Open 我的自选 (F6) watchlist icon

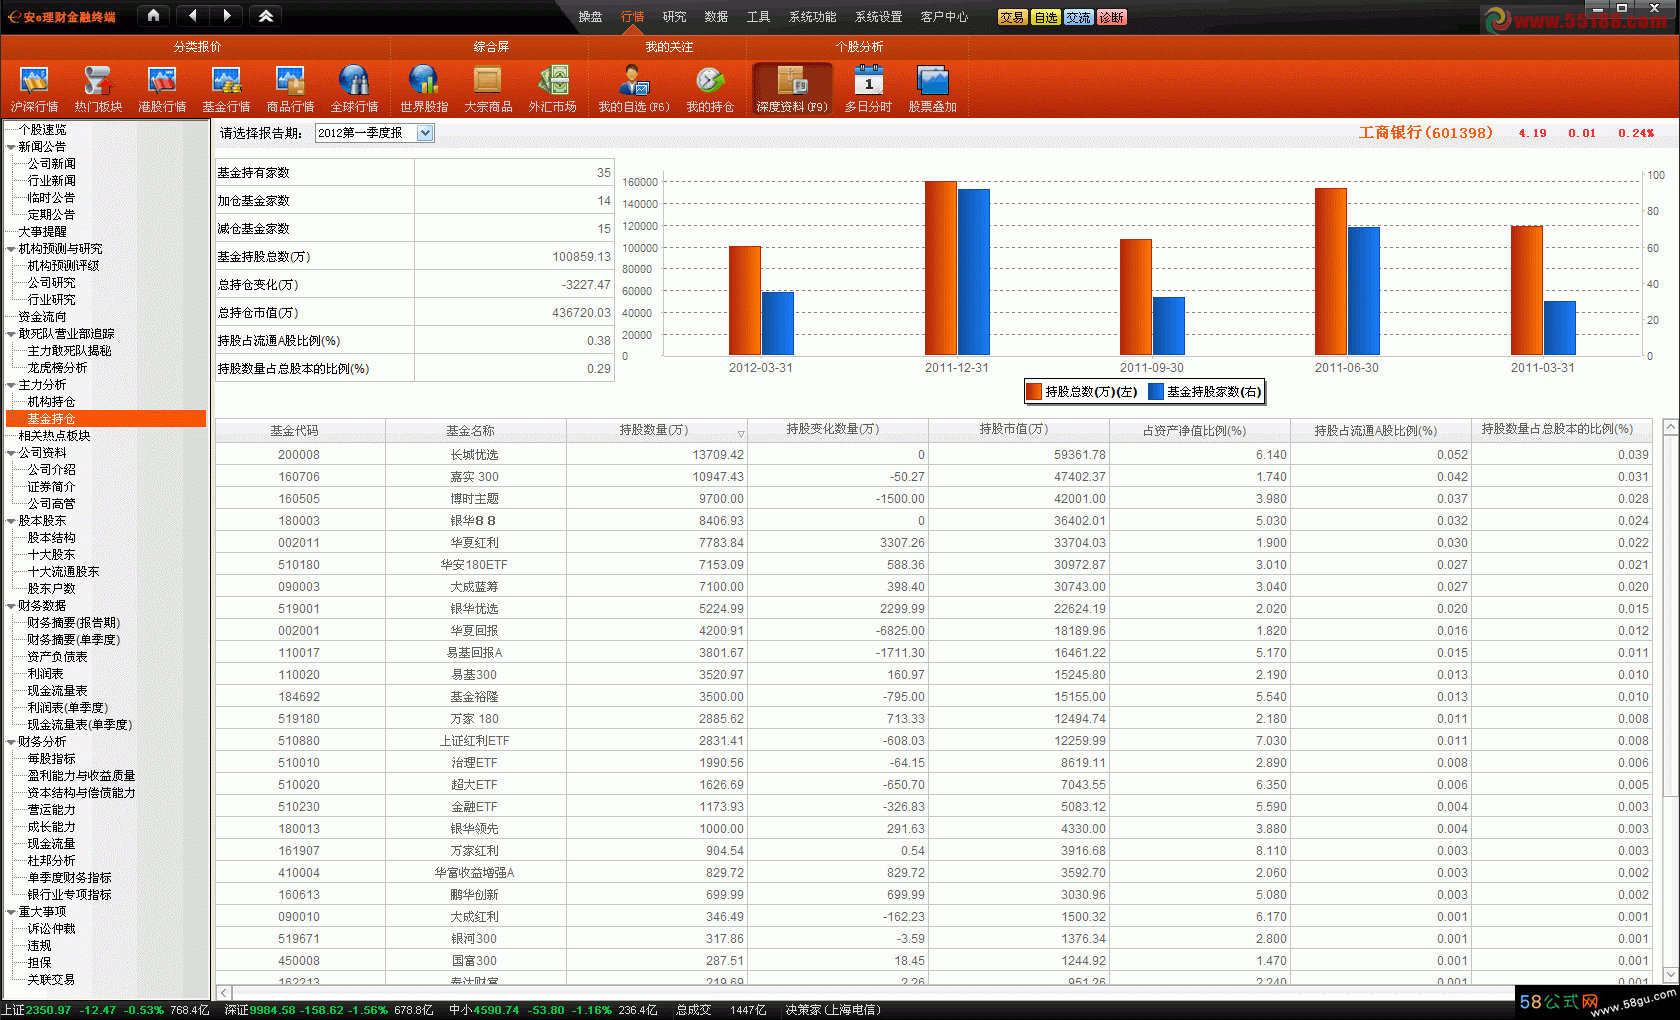[x=633, y=88]
